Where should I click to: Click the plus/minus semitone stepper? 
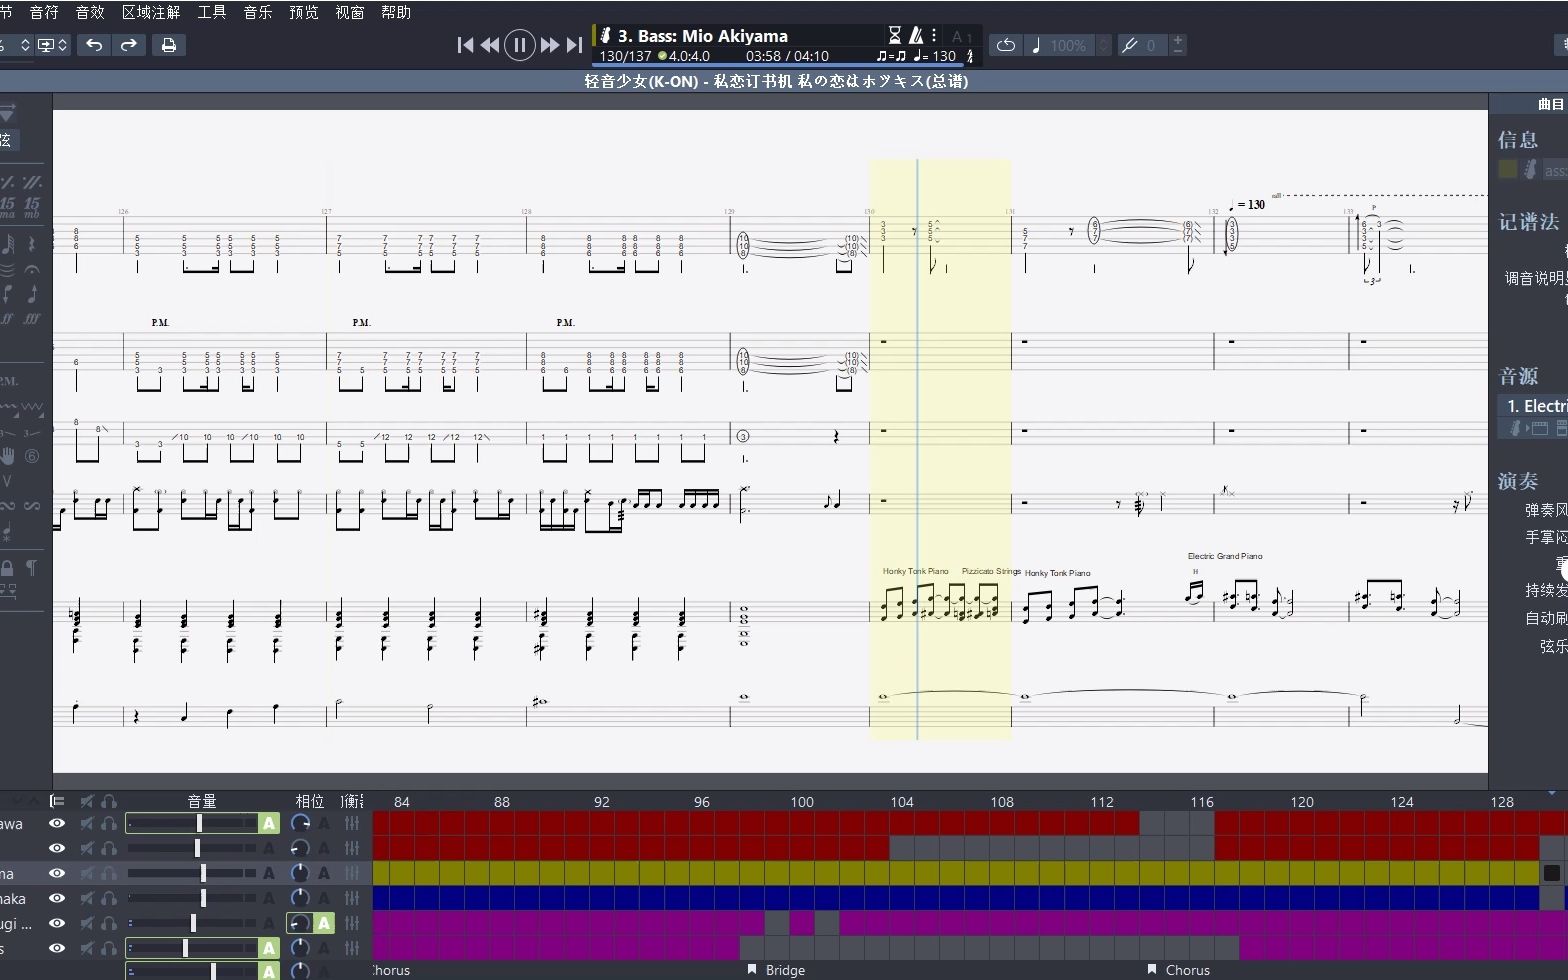[x=1177, y=45]
